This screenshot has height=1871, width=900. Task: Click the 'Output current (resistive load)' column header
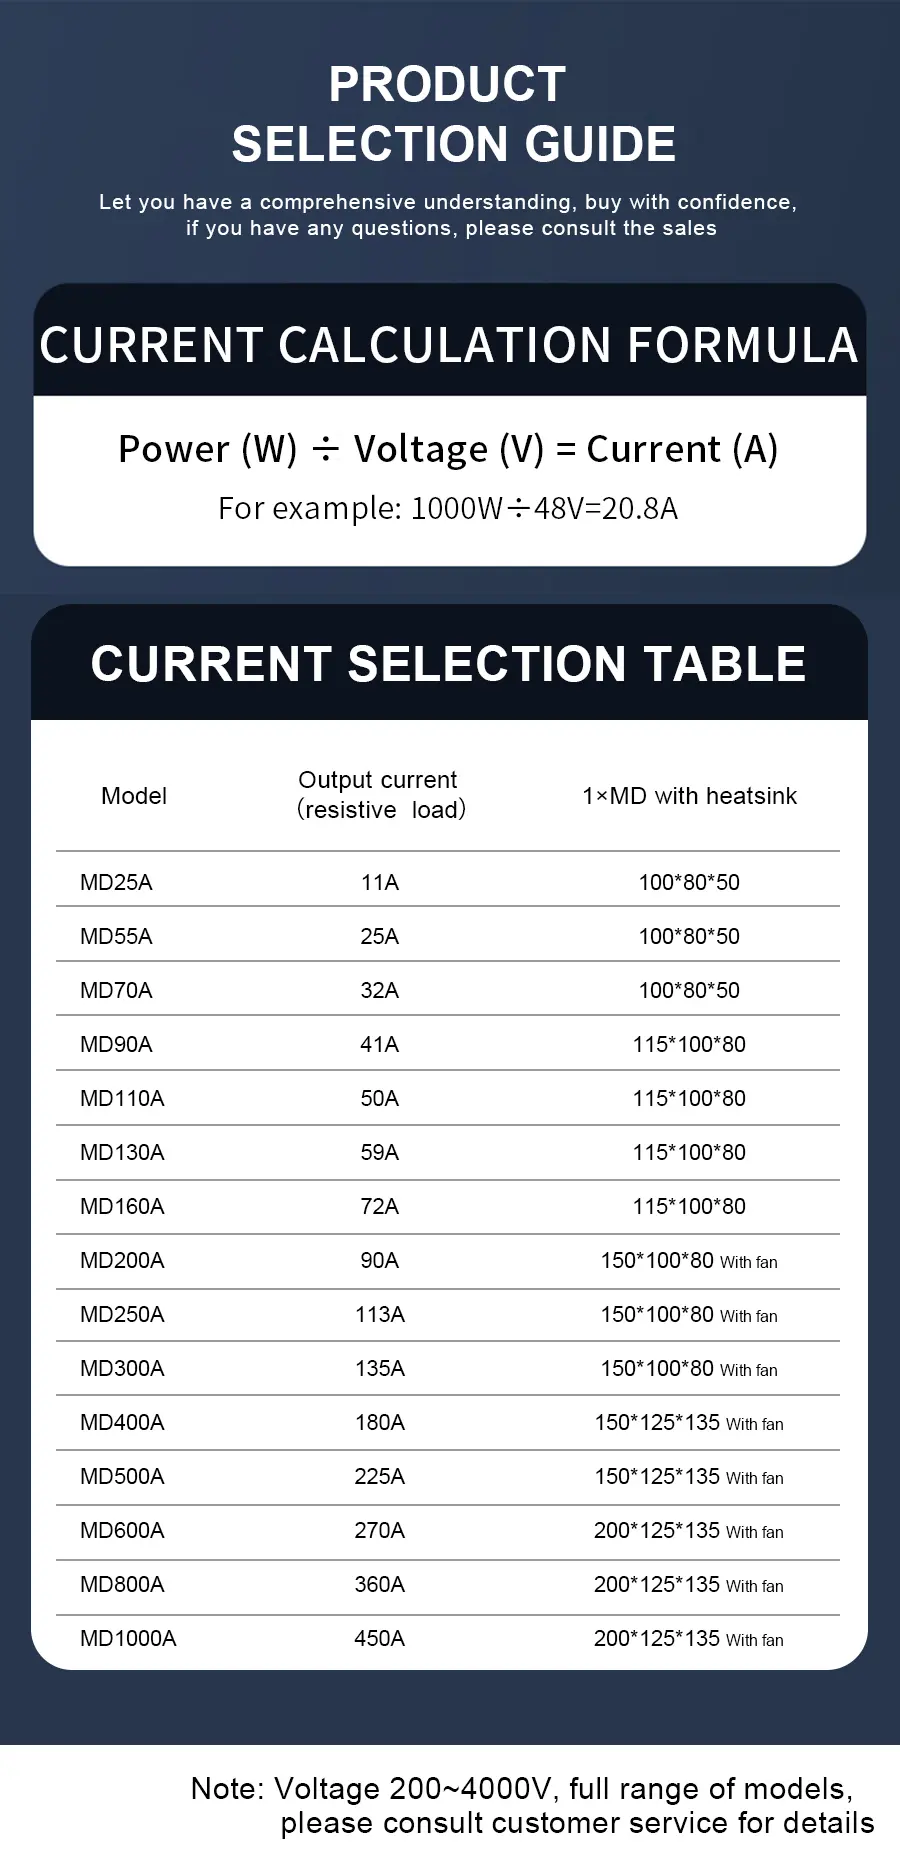click(x=380, y=795)
